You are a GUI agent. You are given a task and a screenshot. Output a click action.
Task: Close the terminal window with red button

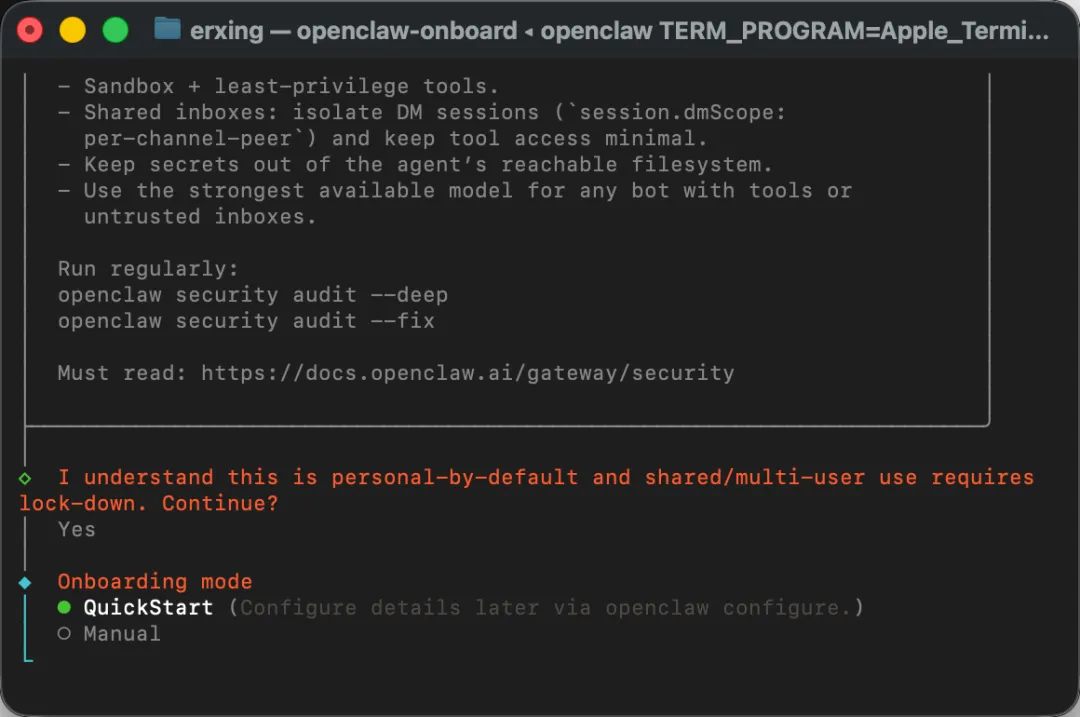pyautogui.click(x=30, y=30)
